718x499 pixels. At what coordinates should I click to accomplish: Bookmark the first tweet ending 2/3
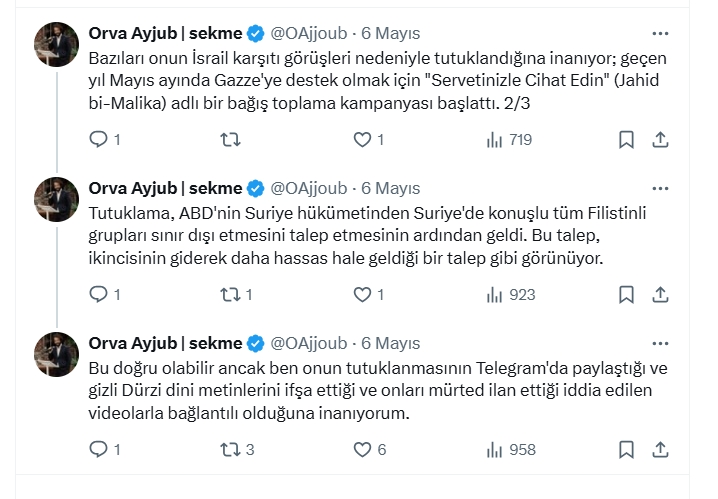click(626, 140)
